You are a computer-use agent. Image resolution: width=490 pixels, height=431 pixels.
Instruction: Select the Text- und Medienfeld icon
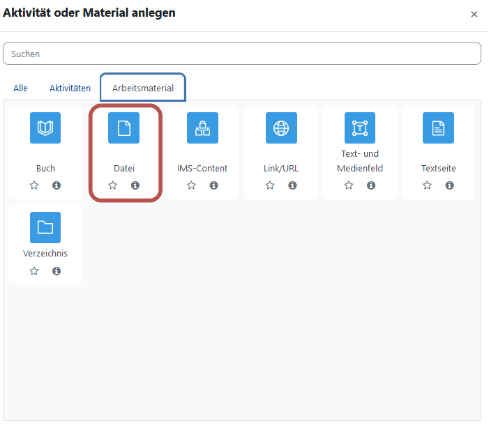point(360,128)
